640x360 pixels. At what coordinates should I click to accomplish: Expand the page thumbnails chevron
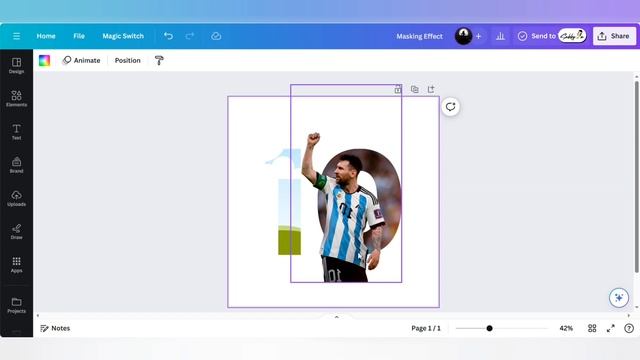(x=337, y=317)
